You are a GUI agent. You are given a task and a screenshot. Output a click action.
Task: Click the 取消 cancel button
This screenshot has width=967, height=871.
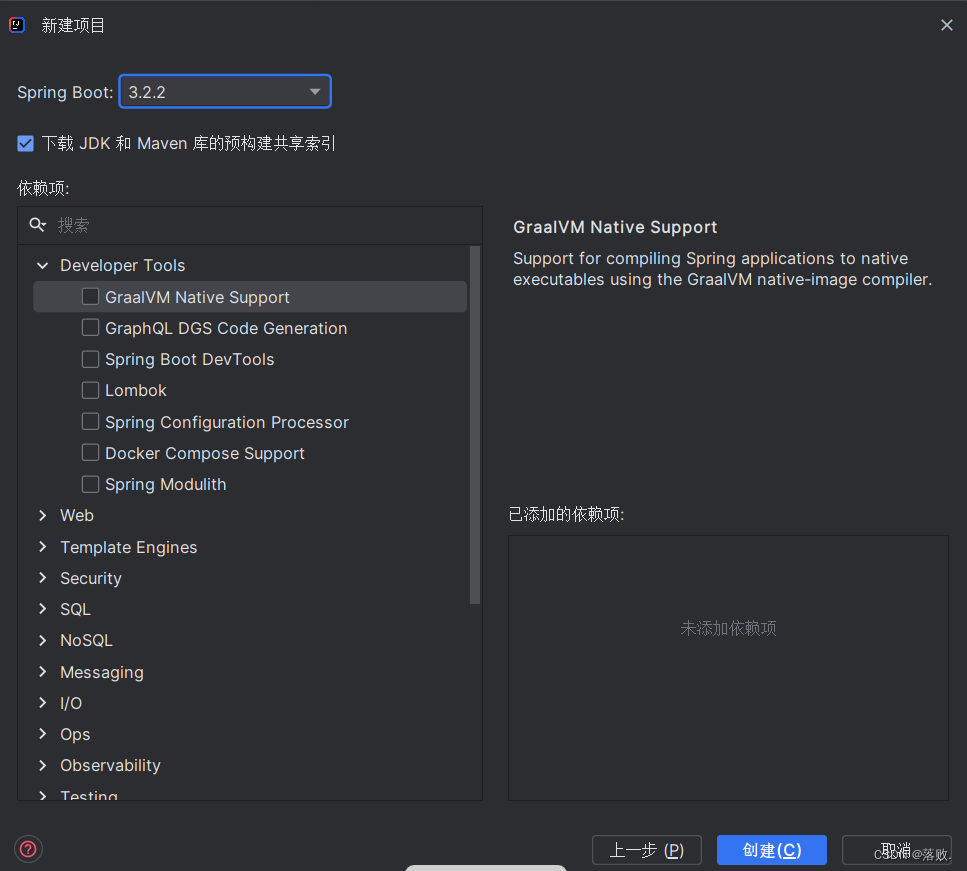click(897, 850)
